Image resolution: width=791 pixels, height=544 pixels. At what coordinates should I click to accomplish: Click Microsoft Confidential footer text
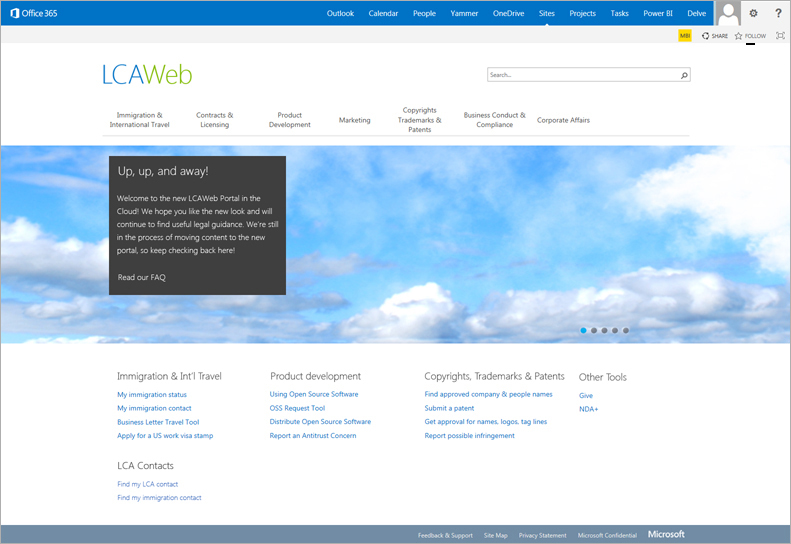click(x=607, y=535)
